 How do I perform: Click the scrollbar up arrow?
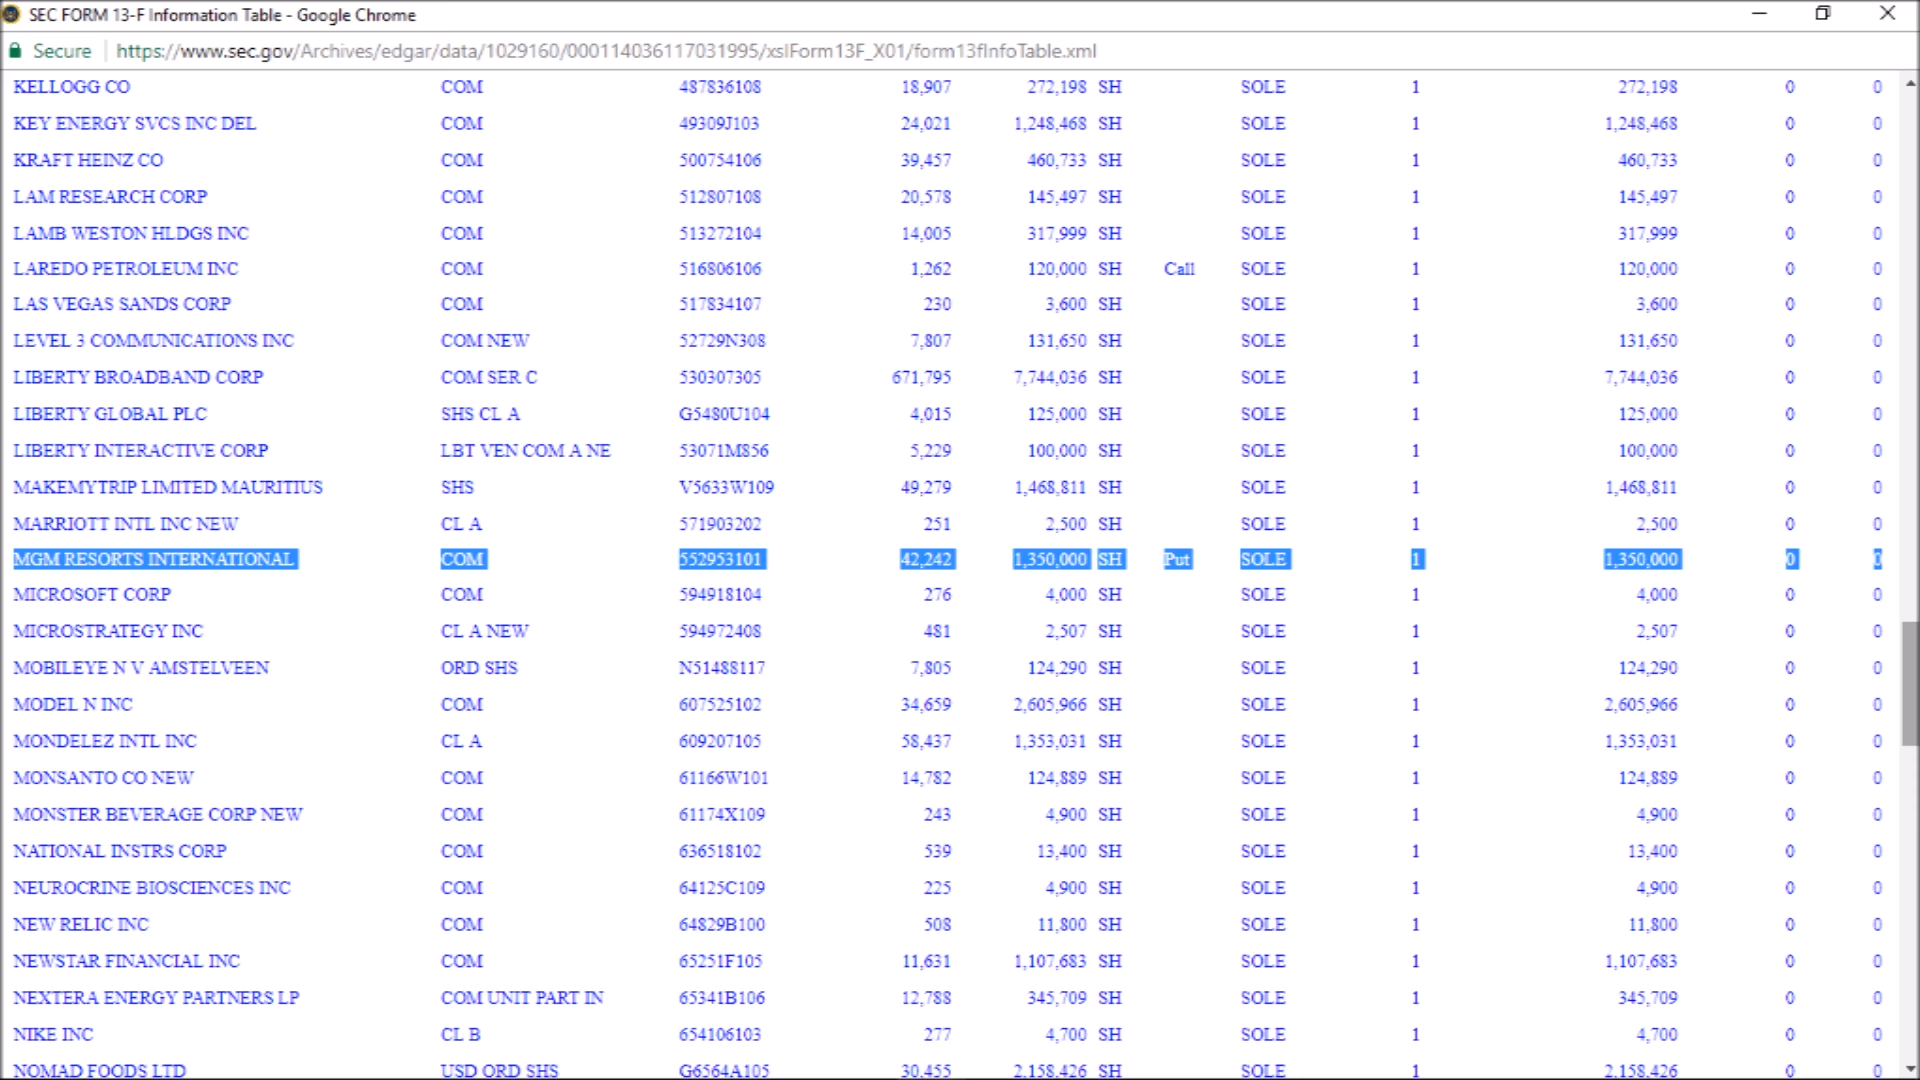[1910, 83]
